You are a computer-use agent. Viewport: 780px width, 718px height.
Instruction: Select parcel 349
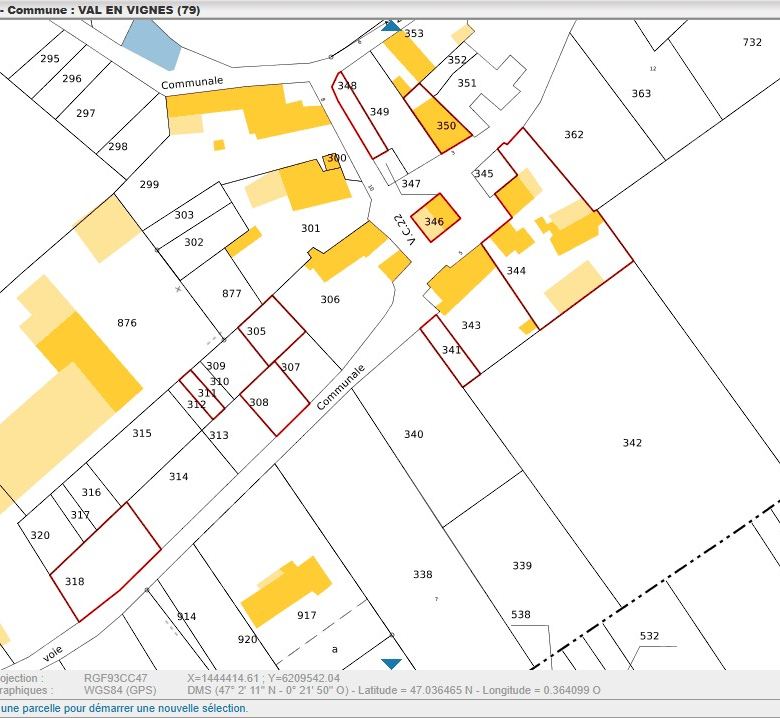pos(379,112)
